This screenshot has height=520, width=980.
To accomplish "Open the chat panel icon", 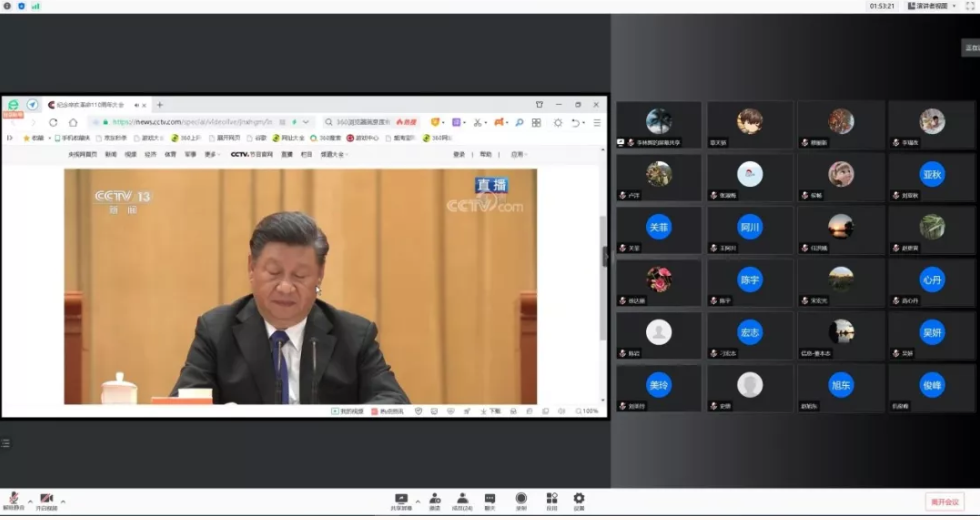I will (490, 499).
